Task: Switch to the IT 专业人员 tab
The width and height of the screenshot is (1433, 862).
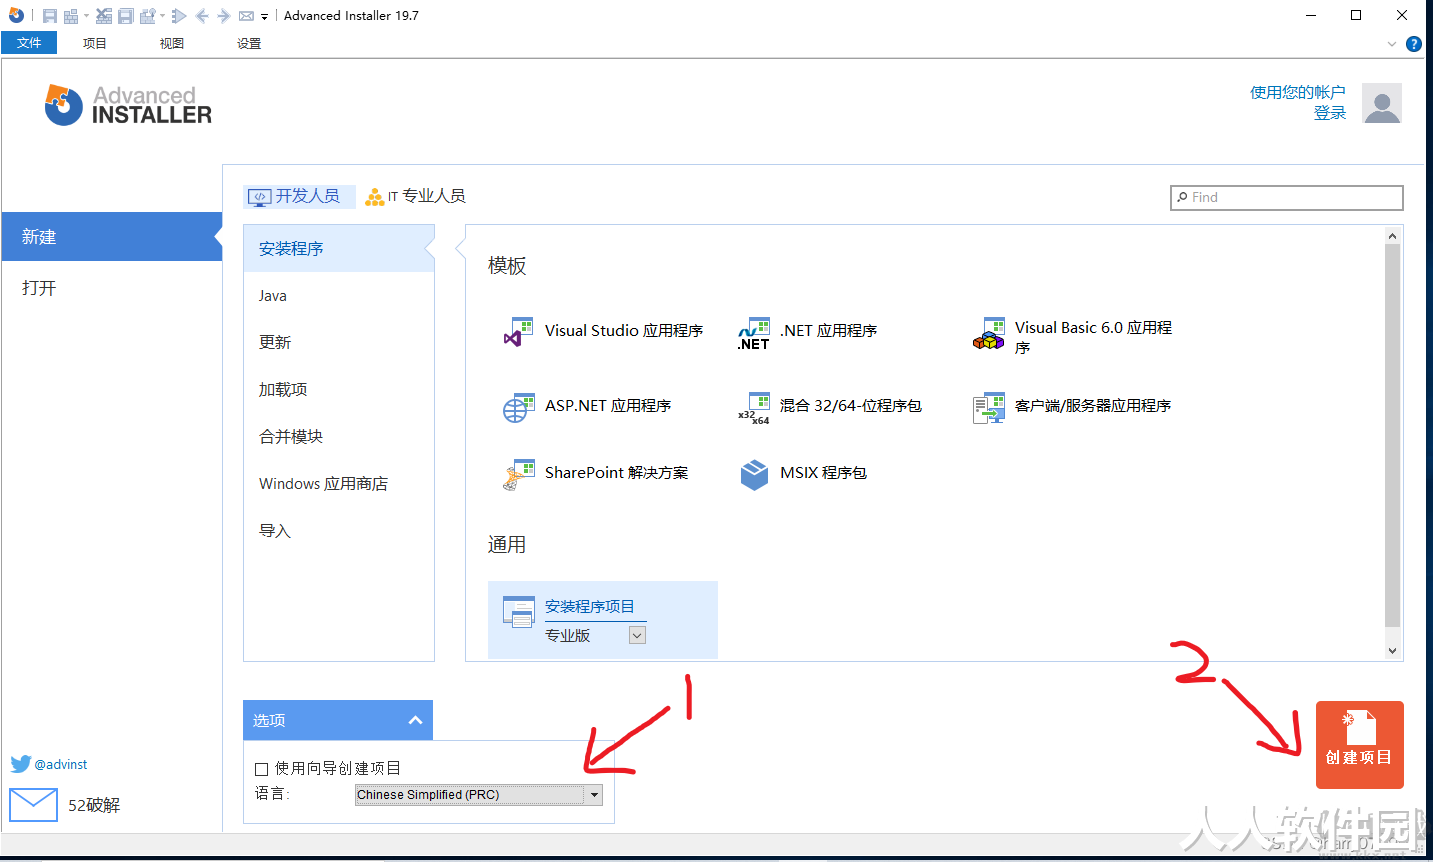Action: tap(415, 196)
